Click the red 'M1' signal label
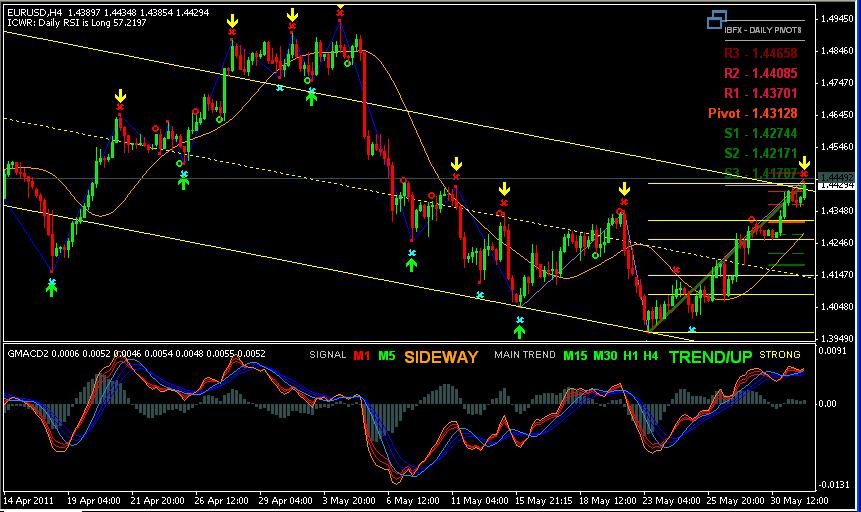This screenshot has width=861, height=512. (x=361, y=355)
